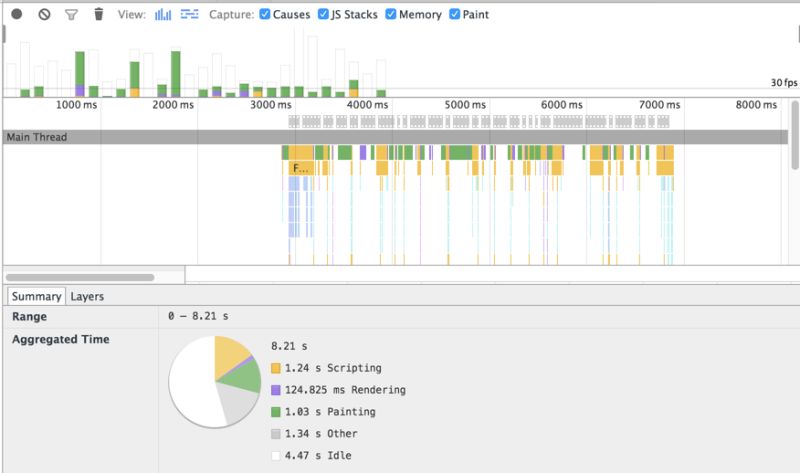
Task: Click the 4000 ms time ruler label
Action: pos(367,105)
